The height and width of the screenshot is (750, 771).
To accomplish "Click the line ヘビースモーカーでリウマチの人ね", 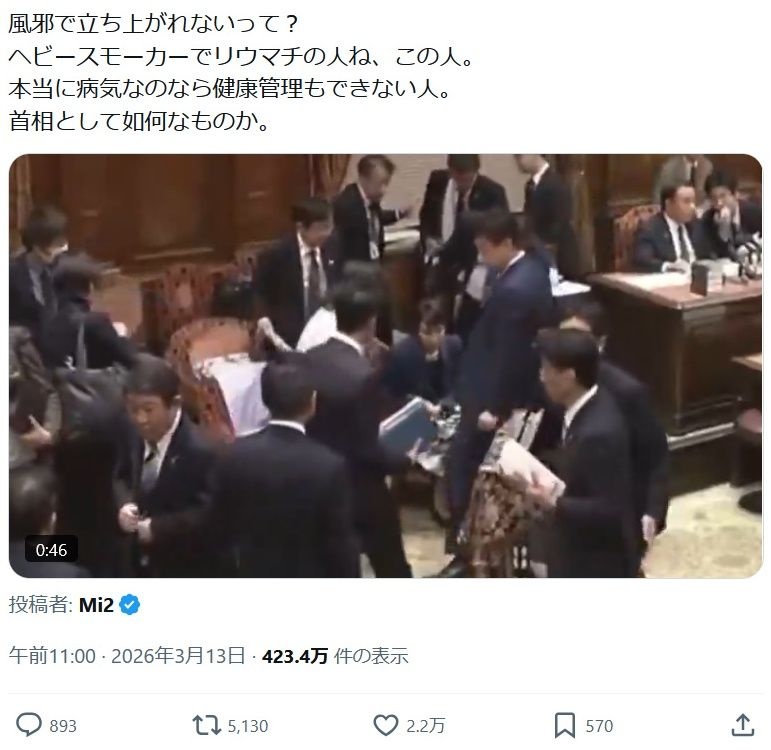I will 241,57.
